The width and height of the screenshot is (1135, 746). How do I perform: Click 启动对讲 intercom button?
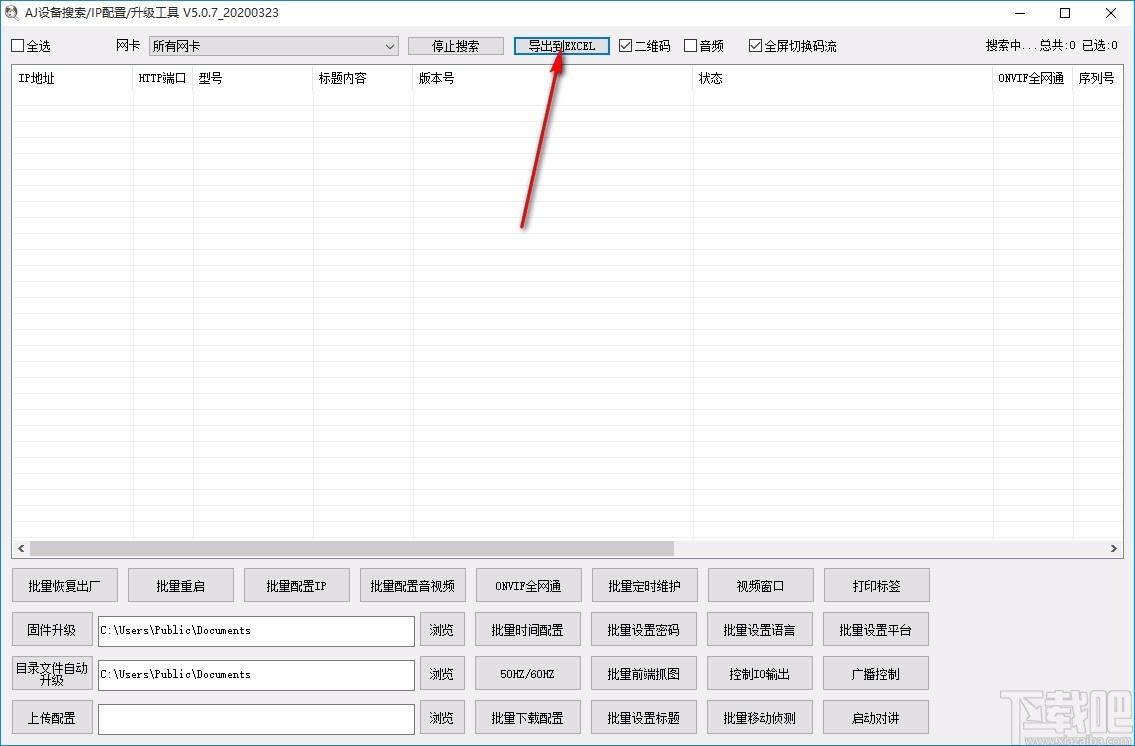click(876, 718)
